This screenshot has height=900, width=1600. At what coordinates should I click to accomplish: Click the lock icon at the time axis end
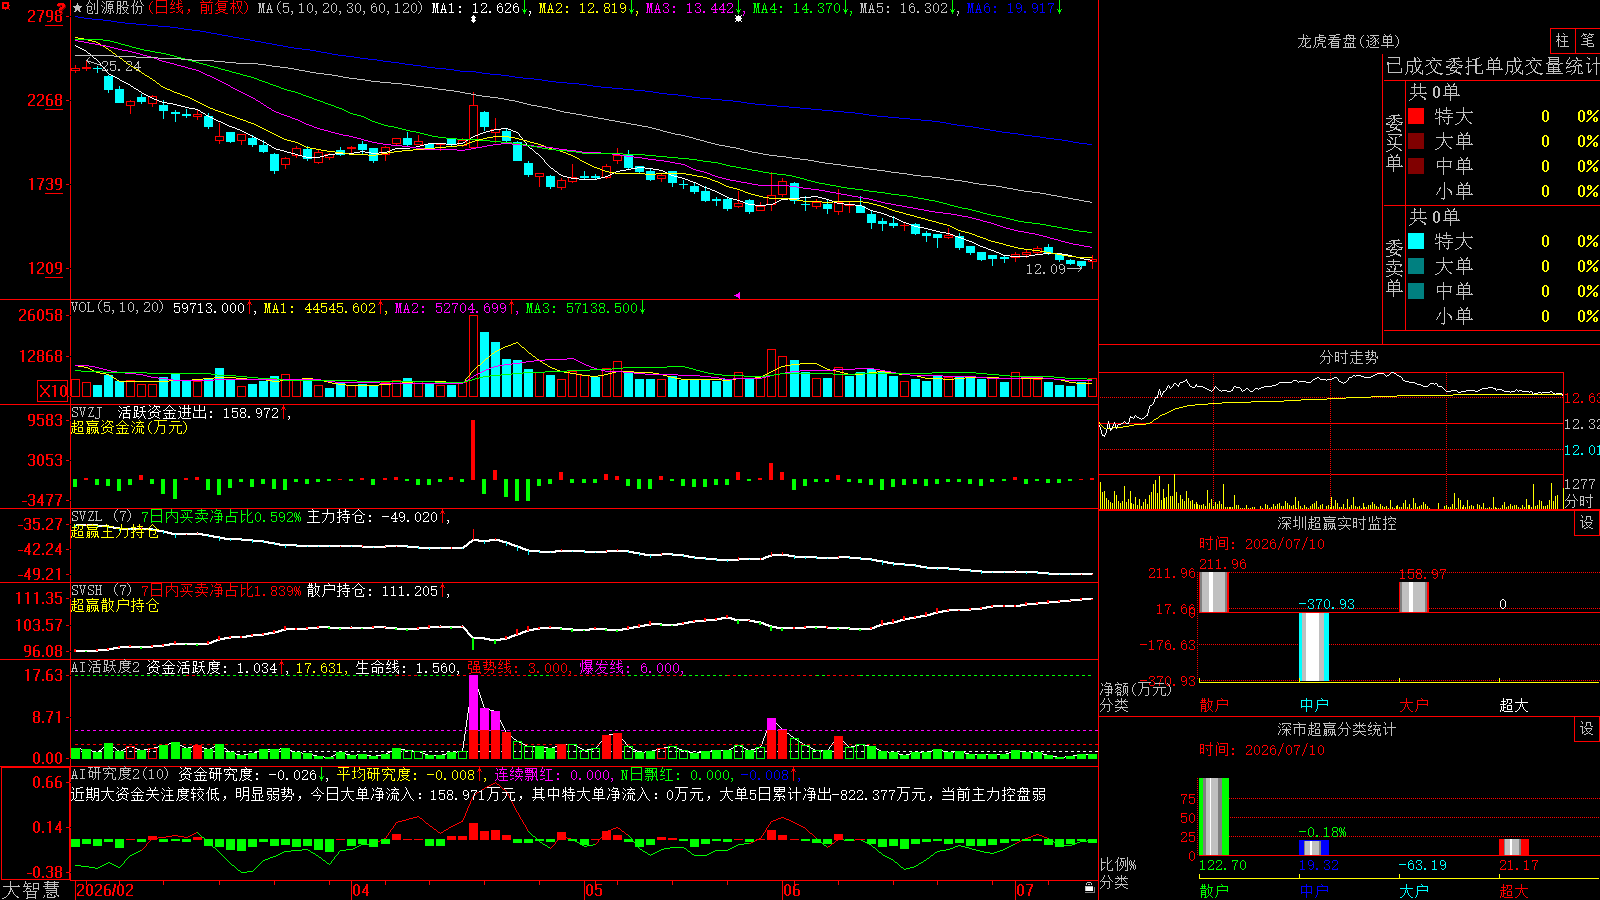point(1089,888)
